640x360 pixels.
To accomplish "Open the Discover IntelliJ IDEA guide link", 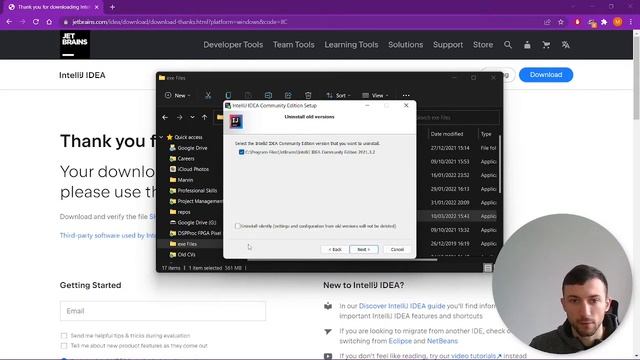I will [x=402, y=306].
